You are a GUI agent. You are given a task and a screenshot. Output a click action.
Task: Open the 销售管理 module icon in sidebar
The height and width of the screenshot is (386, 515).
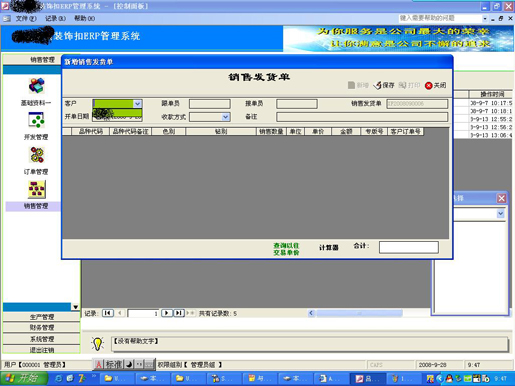[37, 189]
